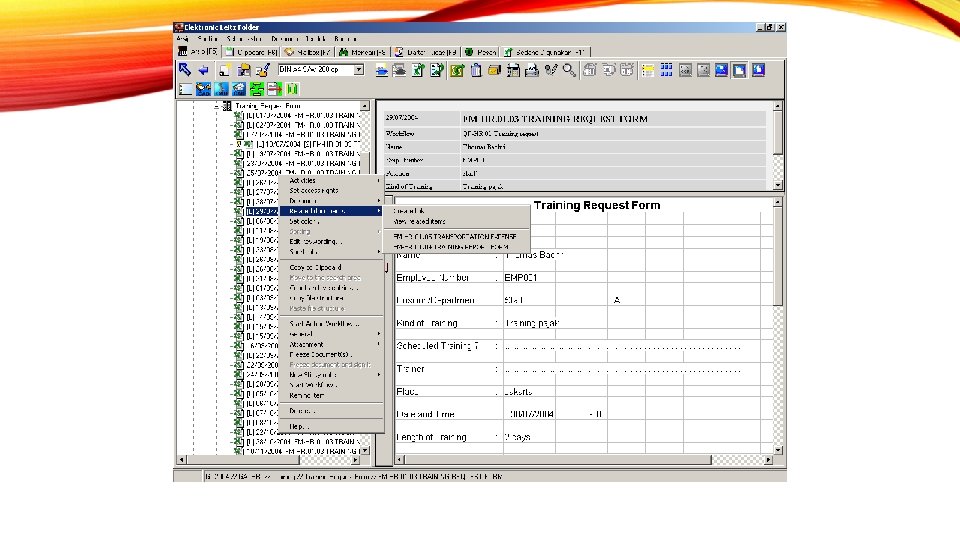
Task: Click View related items in submenu
Action: click(456, 221)
